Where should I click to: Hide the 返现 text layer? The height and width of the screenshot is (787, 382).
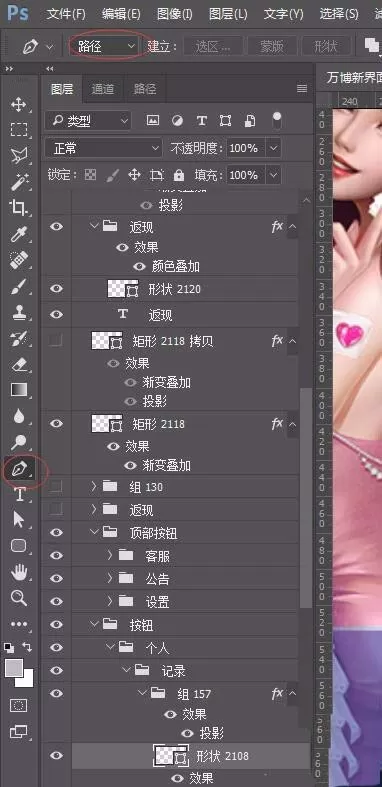(57, 315)
